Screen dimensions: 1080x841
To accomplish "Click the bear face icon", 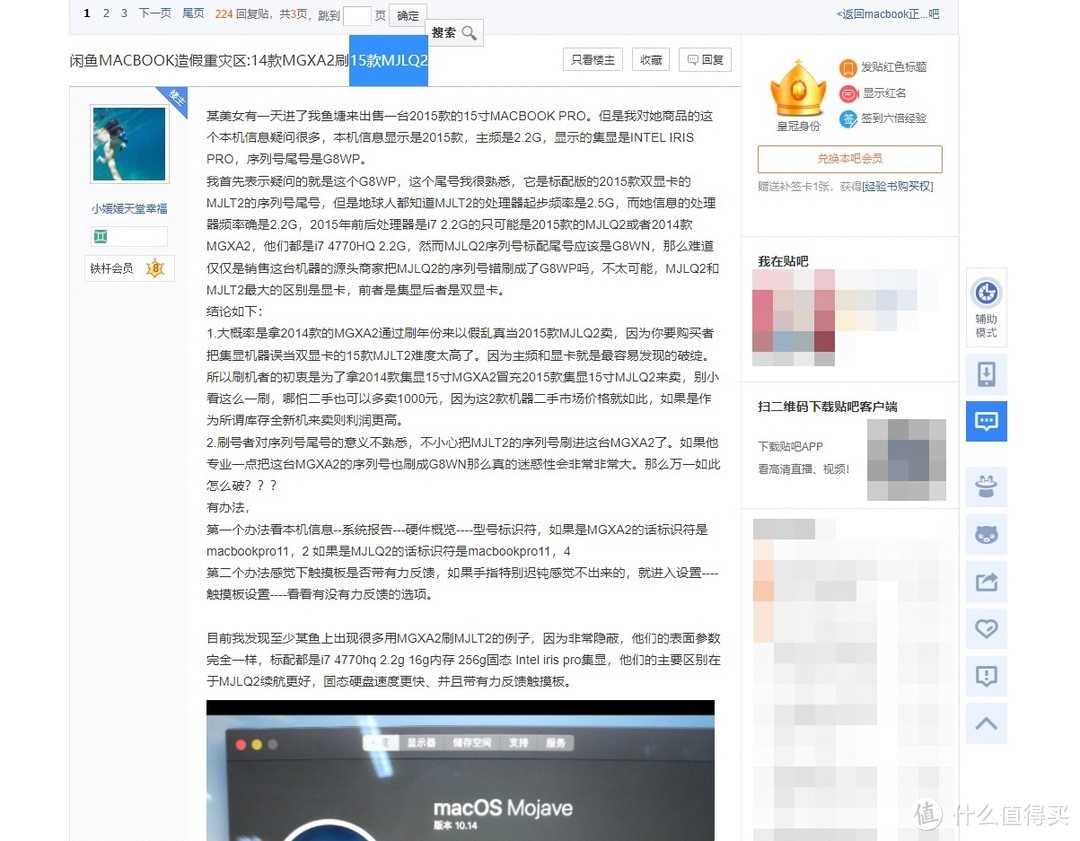I will pos(986,534).
